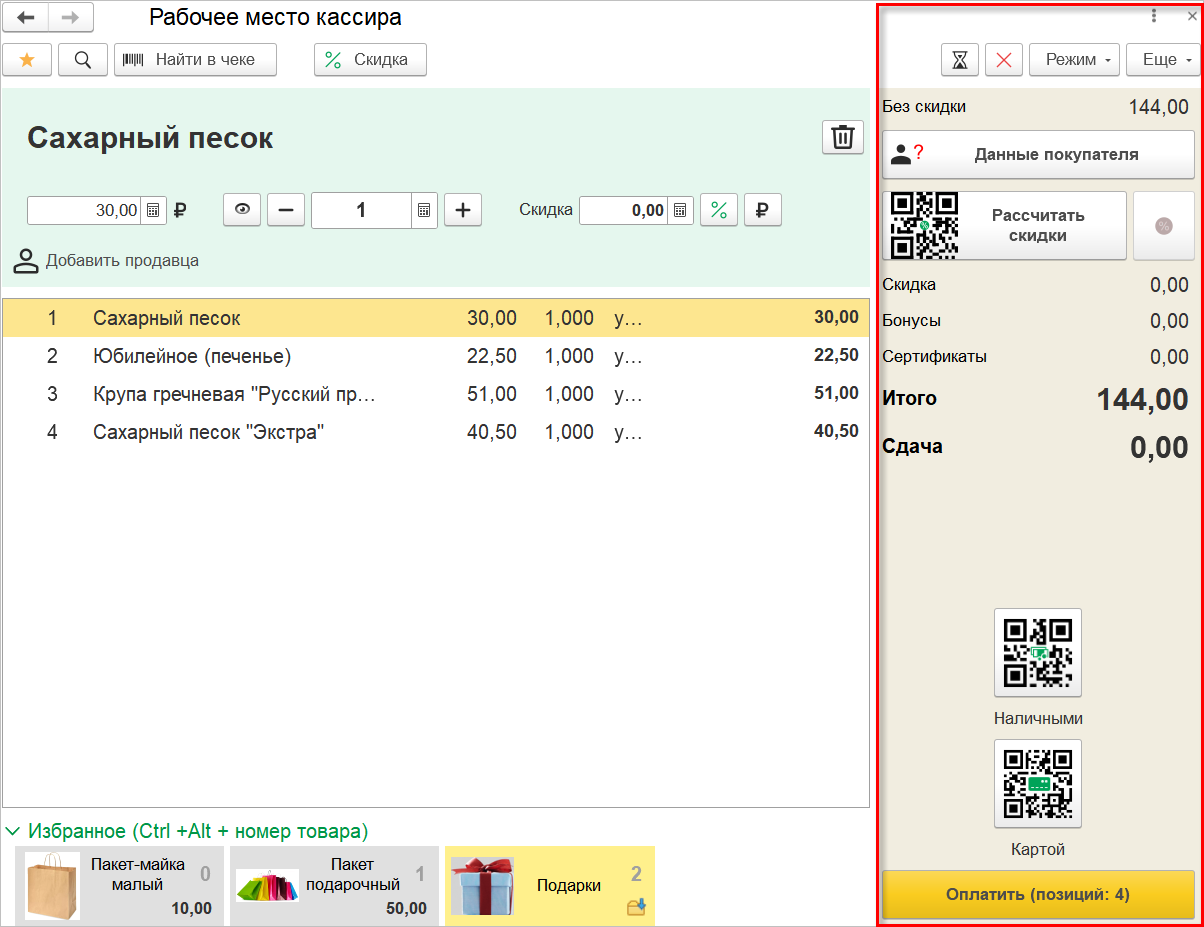Click the 'Сахарный песок' heading
The image size is (1204, 927).
pos(150,138)
